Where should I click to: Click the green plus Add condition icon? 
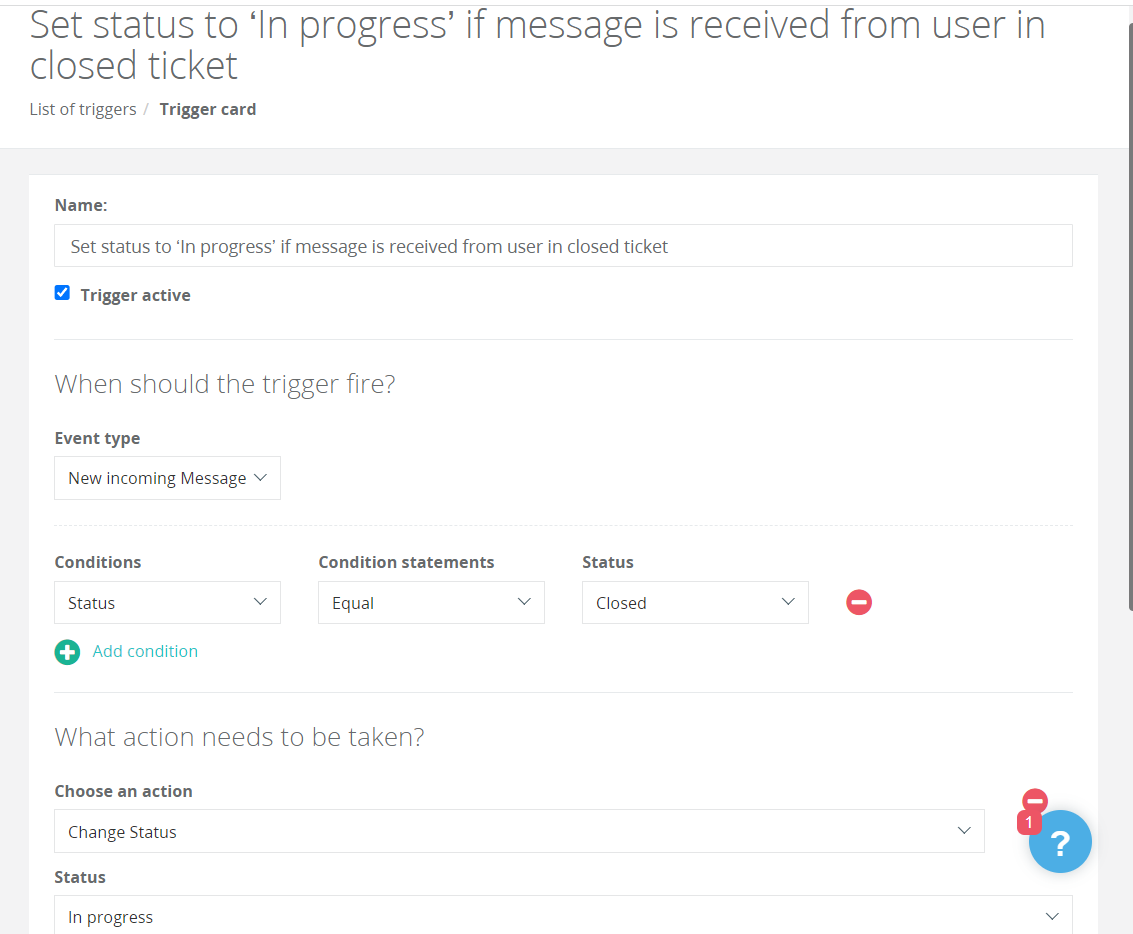pyautogui.click(x=67, y=652)
